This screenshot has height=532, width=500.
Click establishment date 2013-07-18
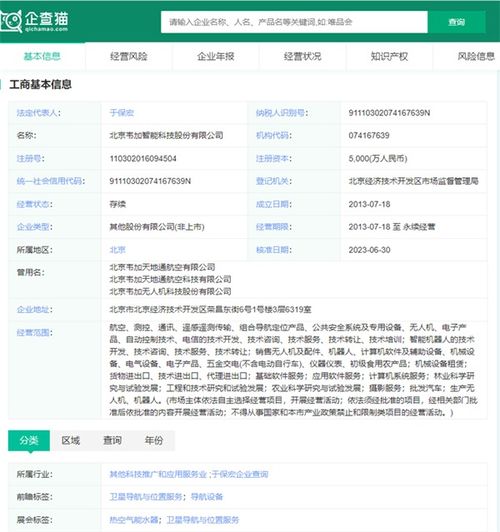coord(369,204)
